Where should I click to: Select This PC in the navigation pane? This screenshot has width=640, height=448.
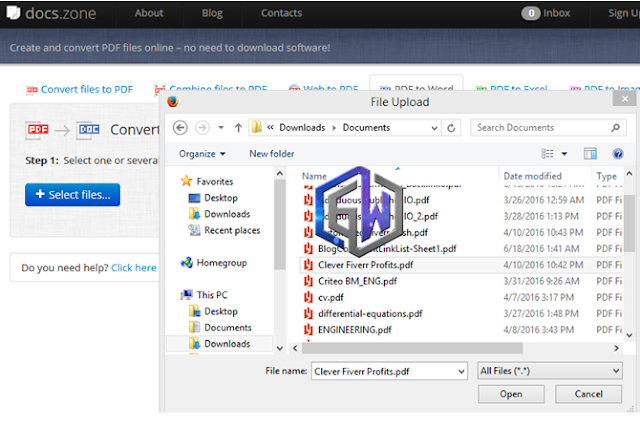(x=212, y=295)
